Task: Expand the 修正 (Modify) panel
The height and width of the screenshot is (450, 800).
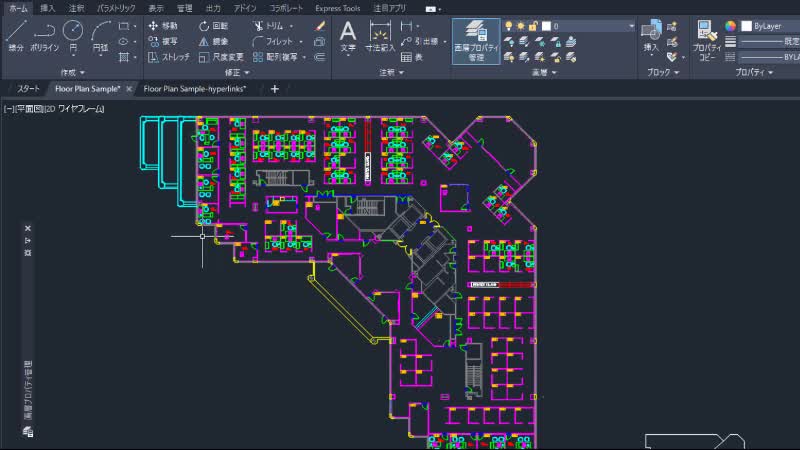Action: pyautogui.click(x=237, y=73)
